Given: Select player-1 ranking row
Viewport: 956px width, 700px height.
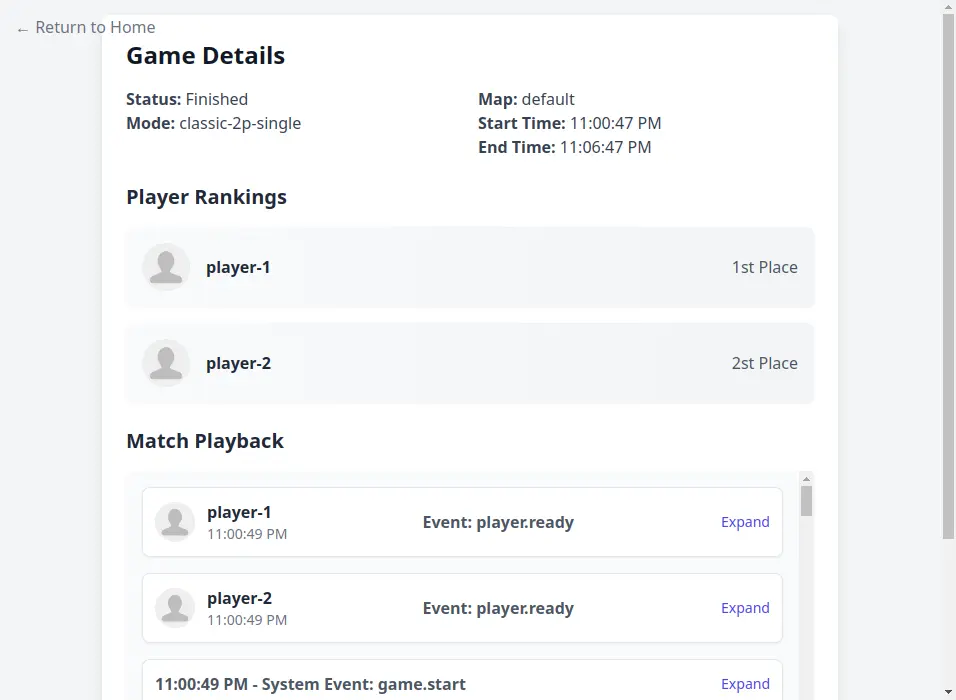Looking at the screenshot, I should pyautogui.click(x=470, y=267).
